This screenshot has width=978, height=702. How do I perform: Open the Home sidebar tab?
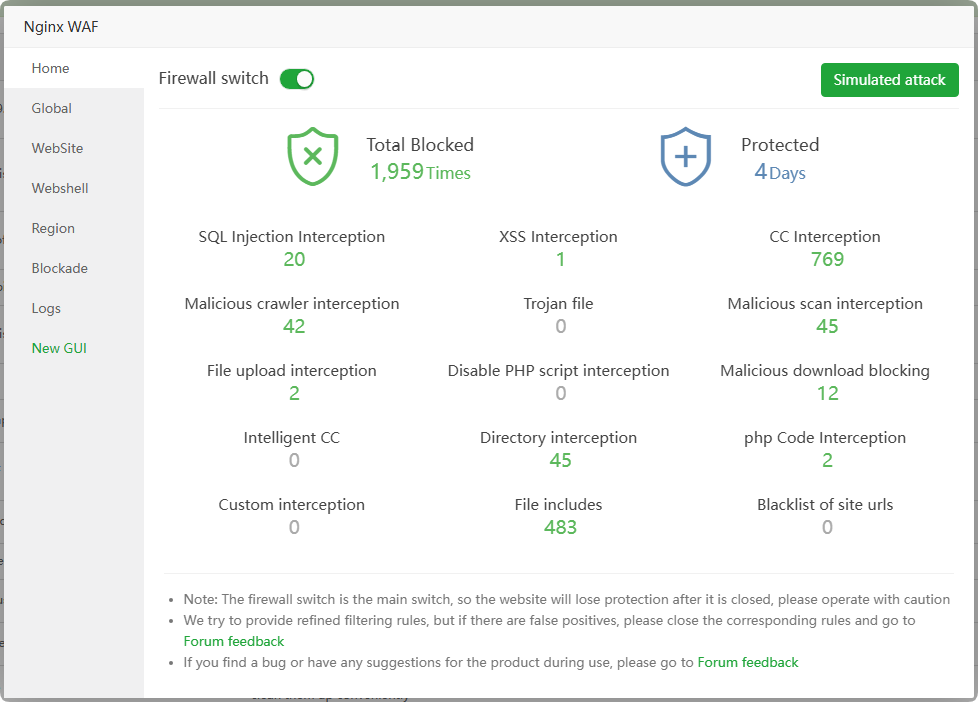tap(50, 68)
